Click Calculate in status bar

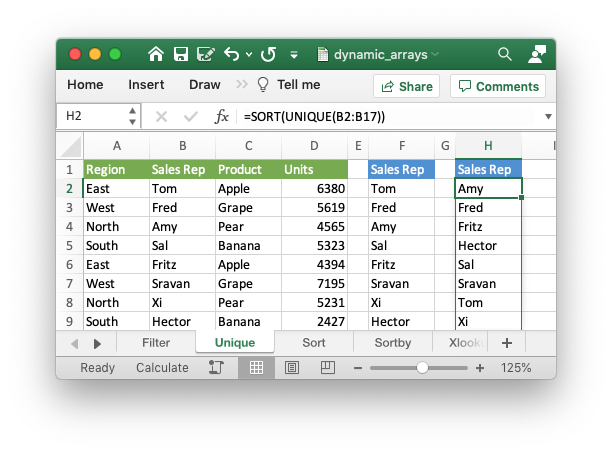(162, 368)
